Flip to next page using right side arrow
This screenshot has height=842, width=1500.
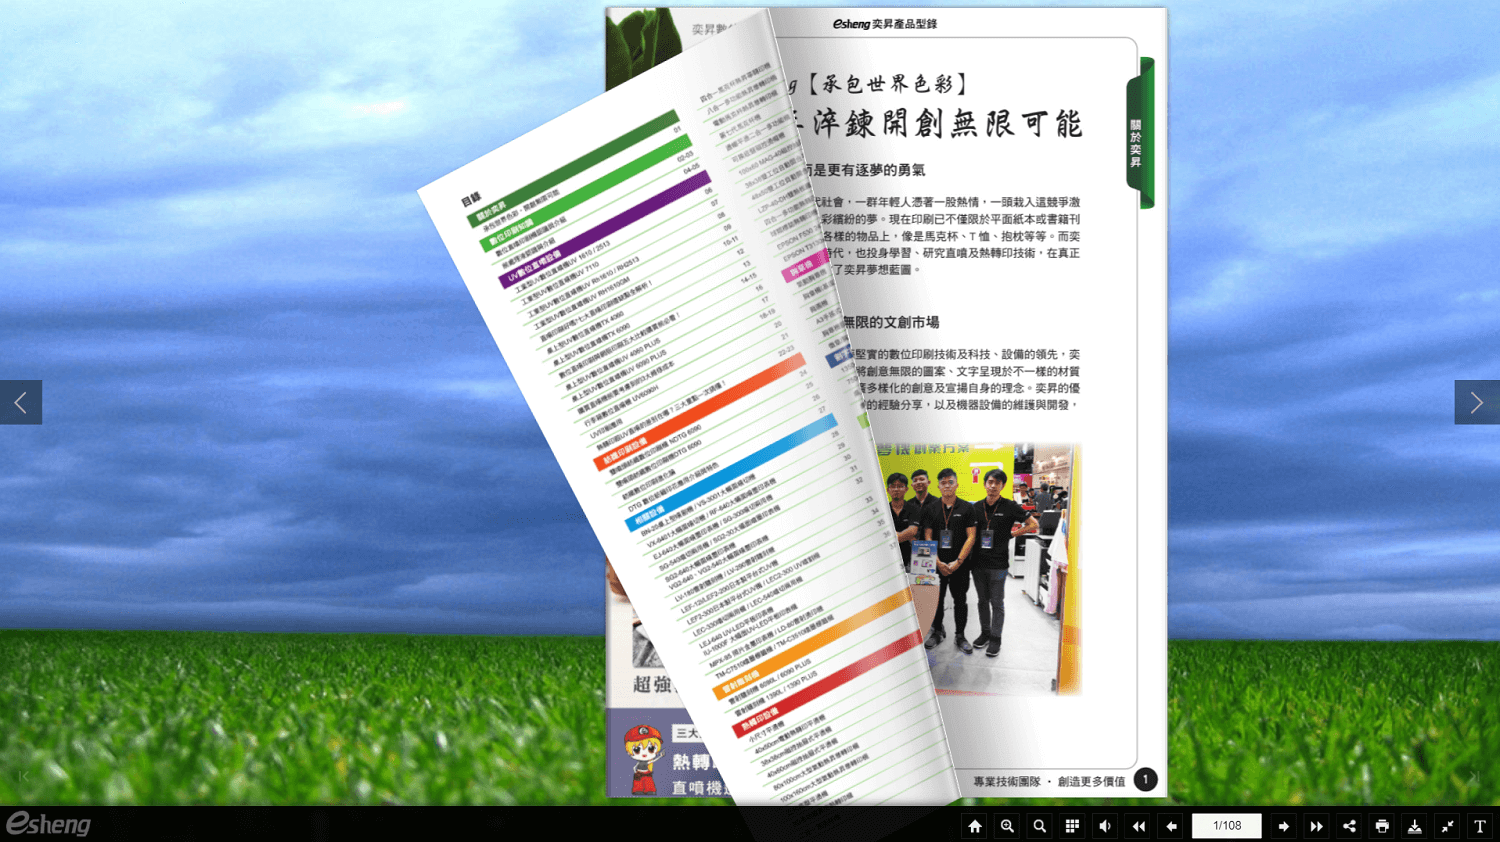pyautogui.click(x=1477, y=402)
